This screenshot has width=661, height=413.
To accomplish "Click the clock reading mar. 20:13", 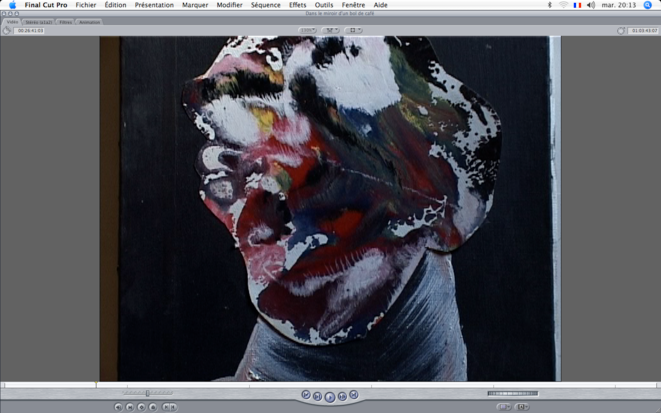I will (619, 5).
